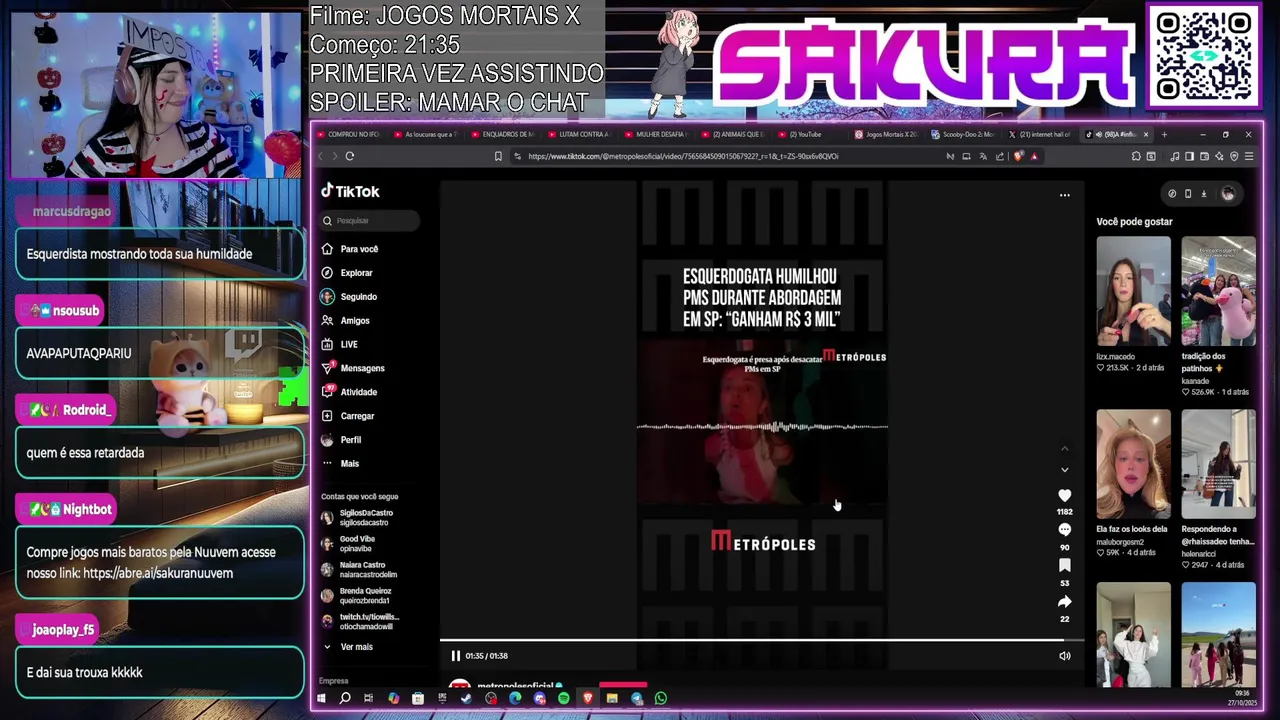
Task: Open the three-dot video options menu
Action: pyautogui.click(x=1064, y=195)
